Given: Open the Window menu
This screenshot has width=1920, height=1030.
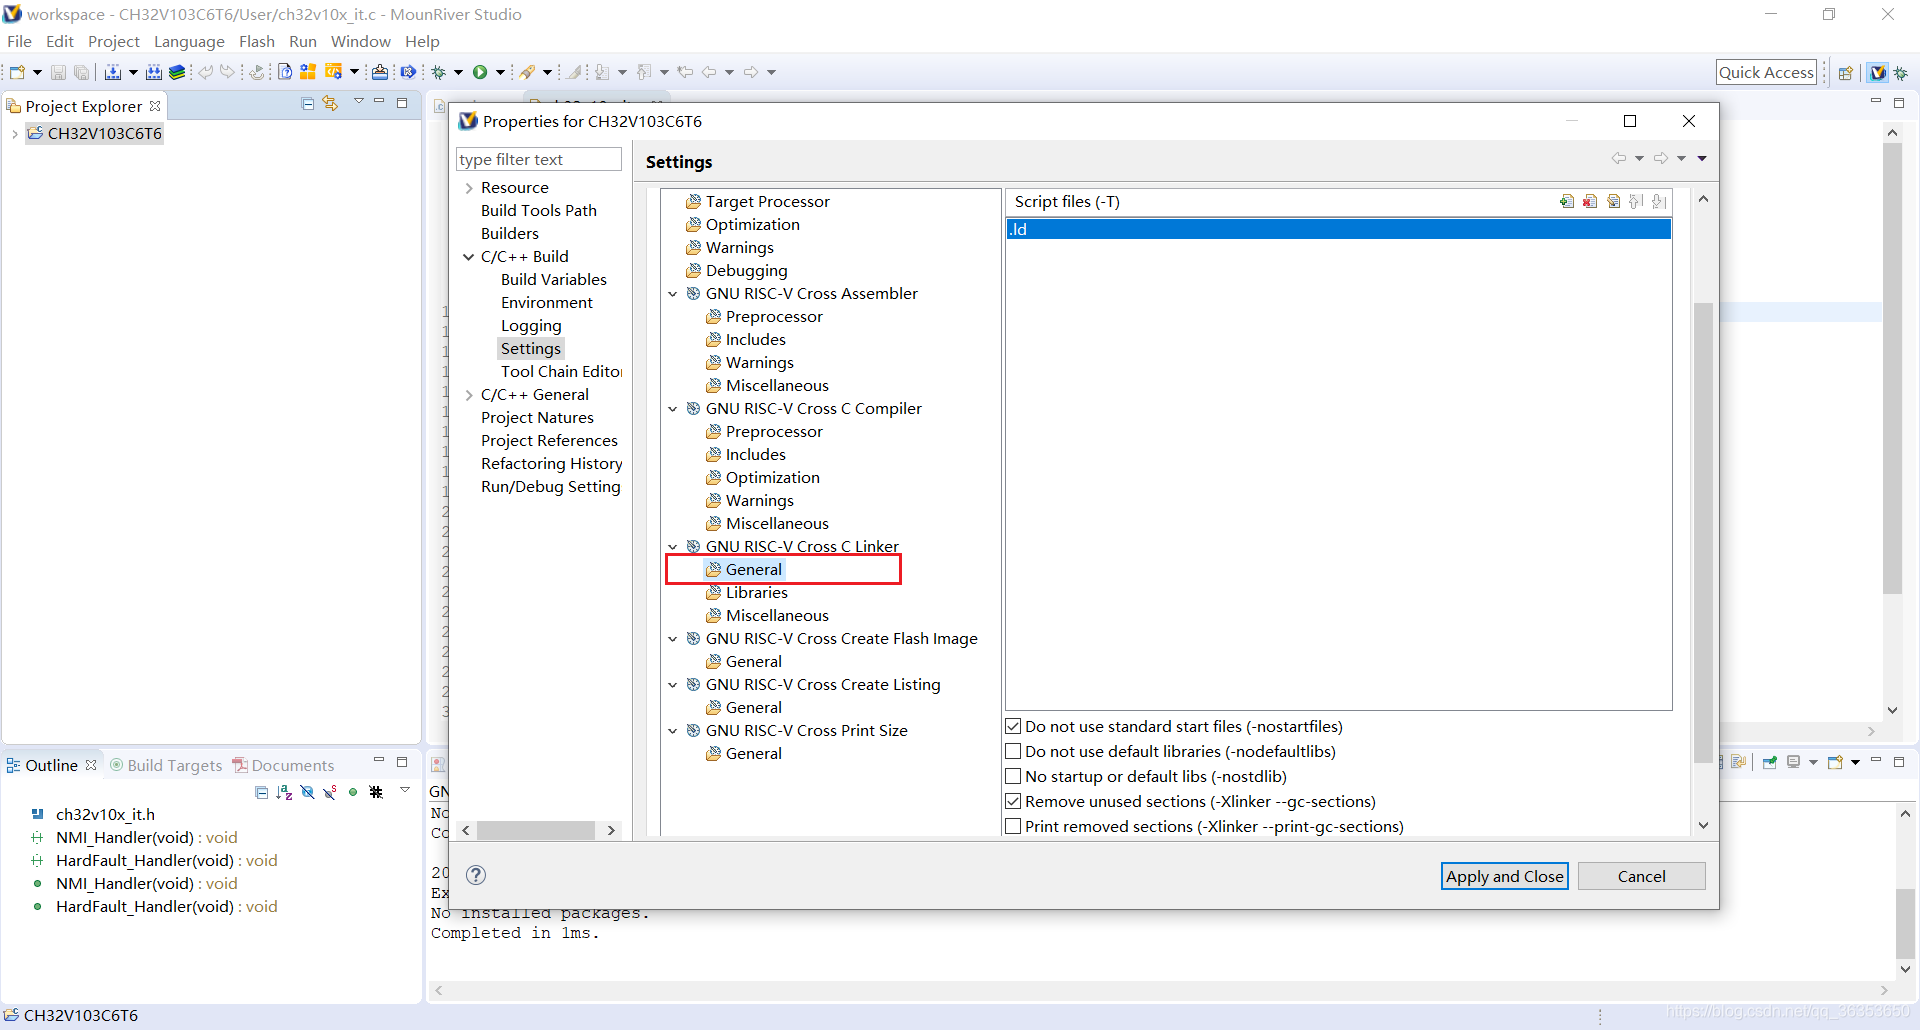Looking at the screenshot, I should (x=361, y=41).
